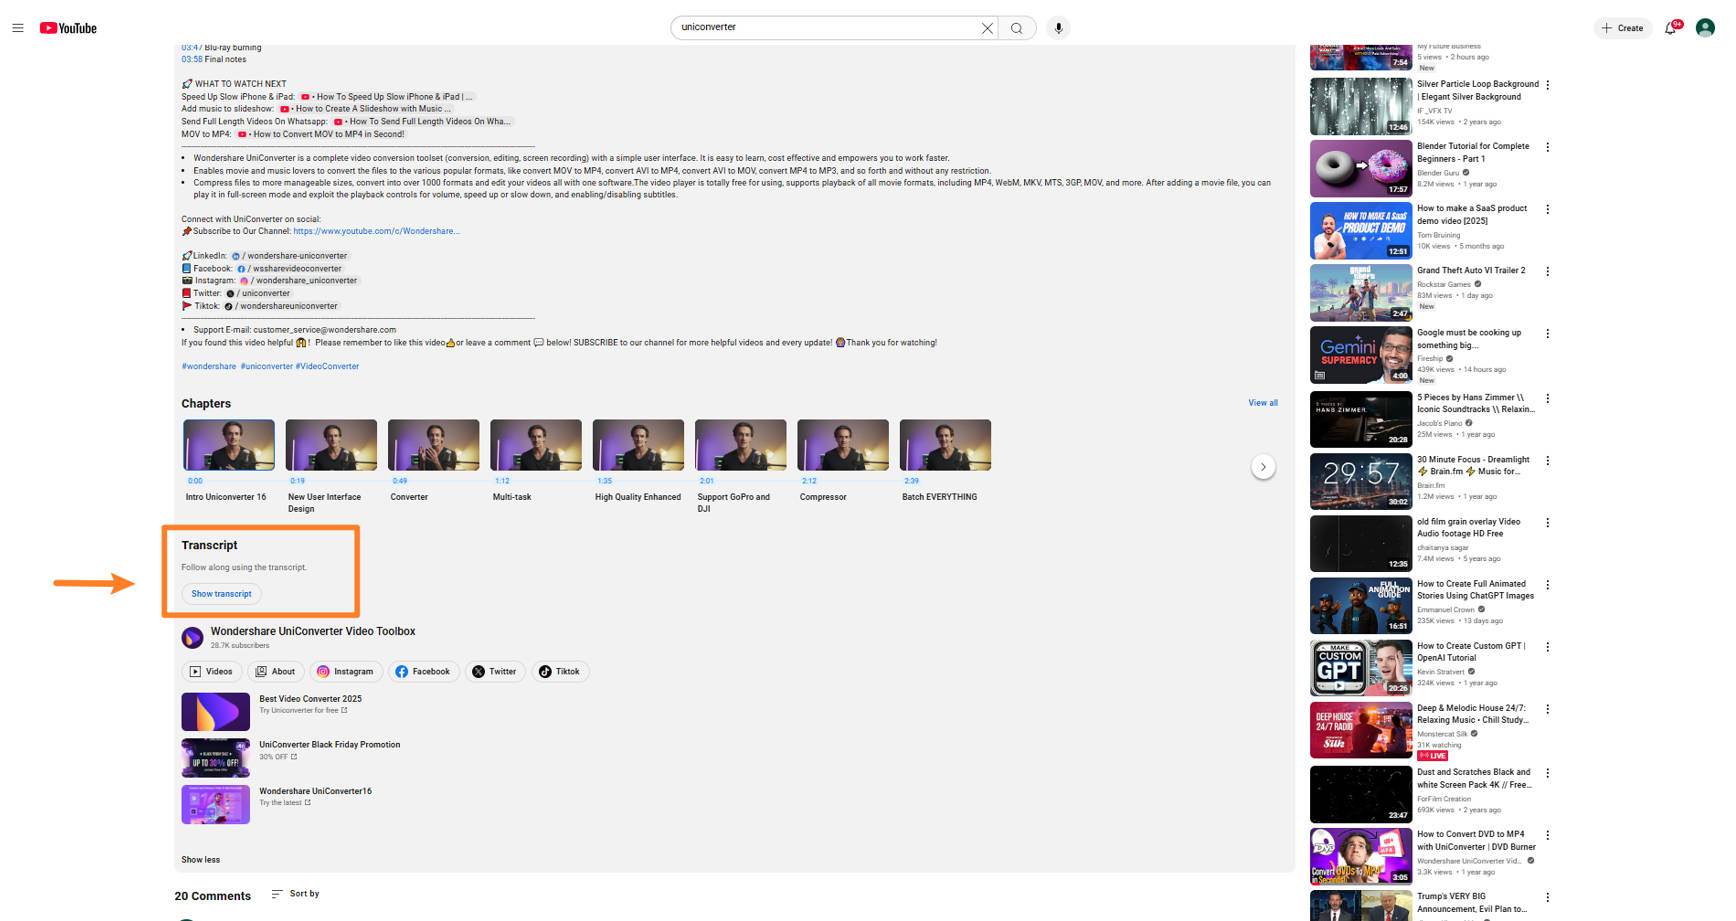The height and width of the screenshot is (921, 1736).
Task: Open the account avatar menu
Action: click(1705, 28)
